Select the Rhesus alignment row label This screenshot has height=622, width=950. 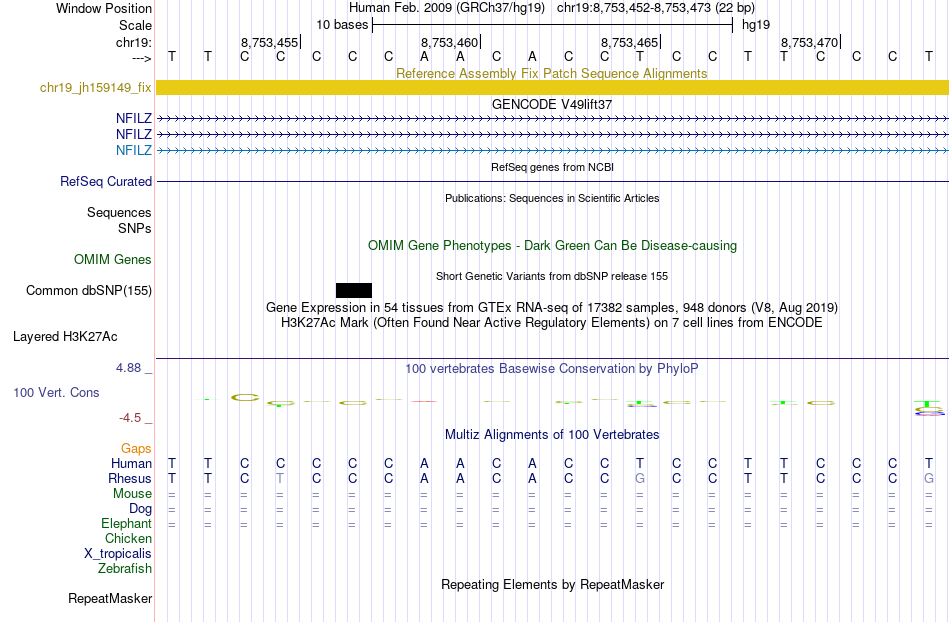[130, 478]
